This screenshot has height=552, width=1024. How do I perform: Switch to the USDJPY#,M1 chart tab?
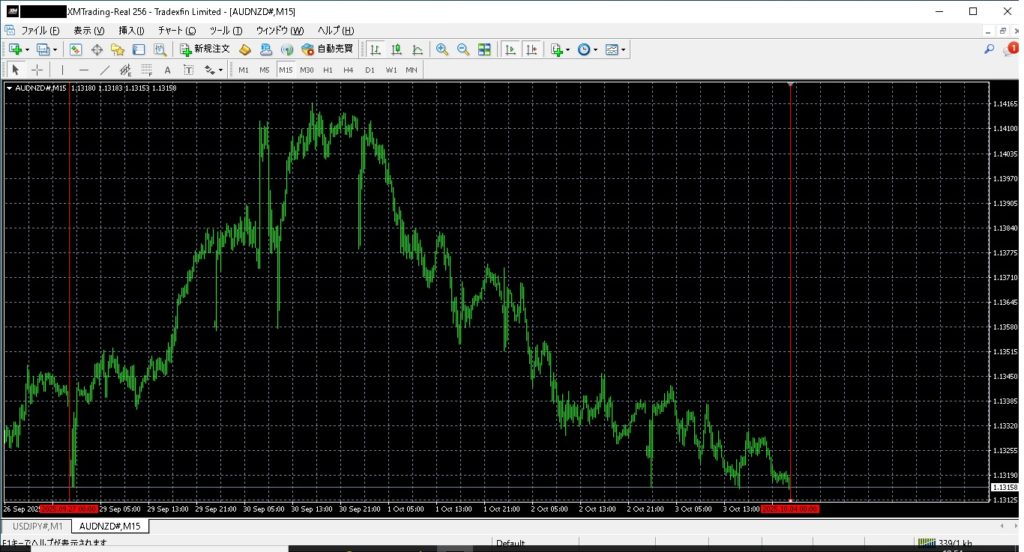(34, 526)
